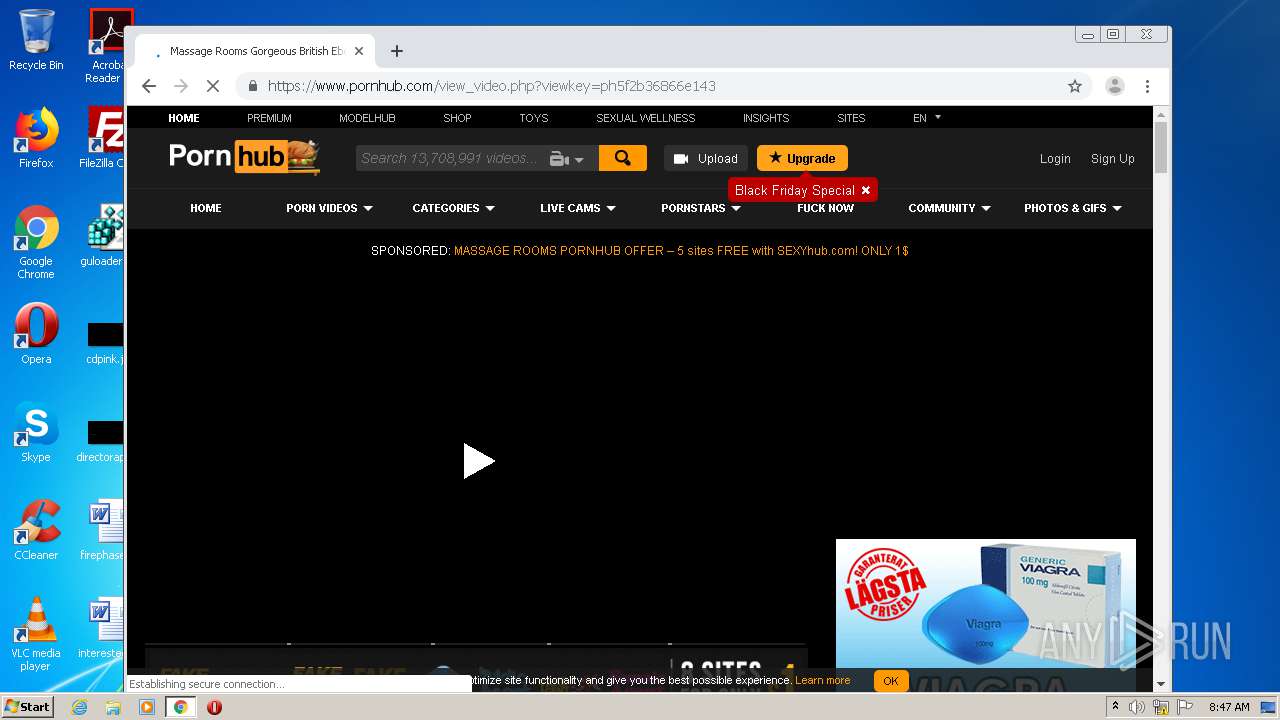The height and width of the screenshot is (720, 1280).
Task: Open the Windows Start menu
Action: tap(28, 707)
